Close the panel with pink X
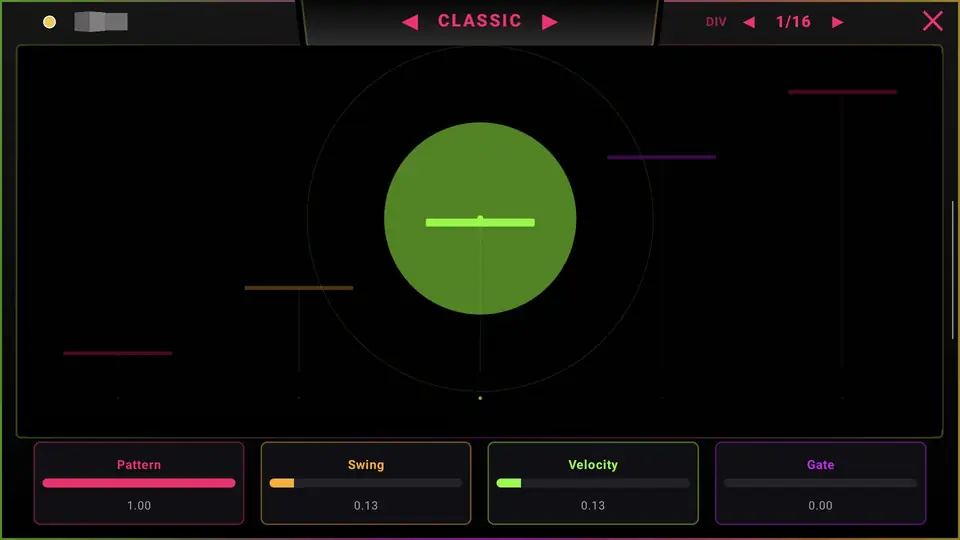The width and height of the screenshot is (960, 540). pos(932,21)
